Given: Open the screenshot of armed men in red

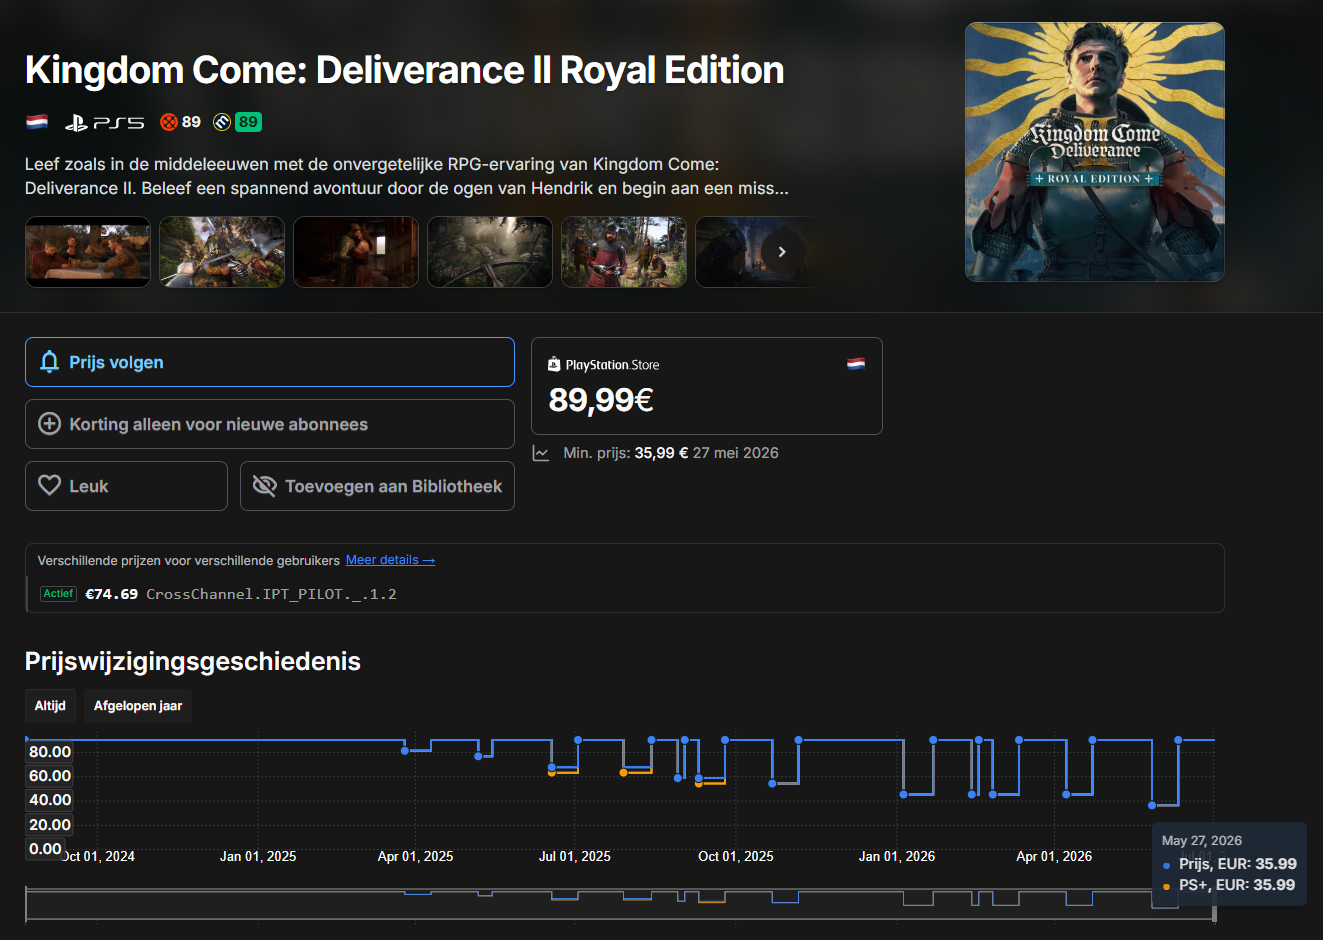Looking at the screenshot, I should 624,252.
